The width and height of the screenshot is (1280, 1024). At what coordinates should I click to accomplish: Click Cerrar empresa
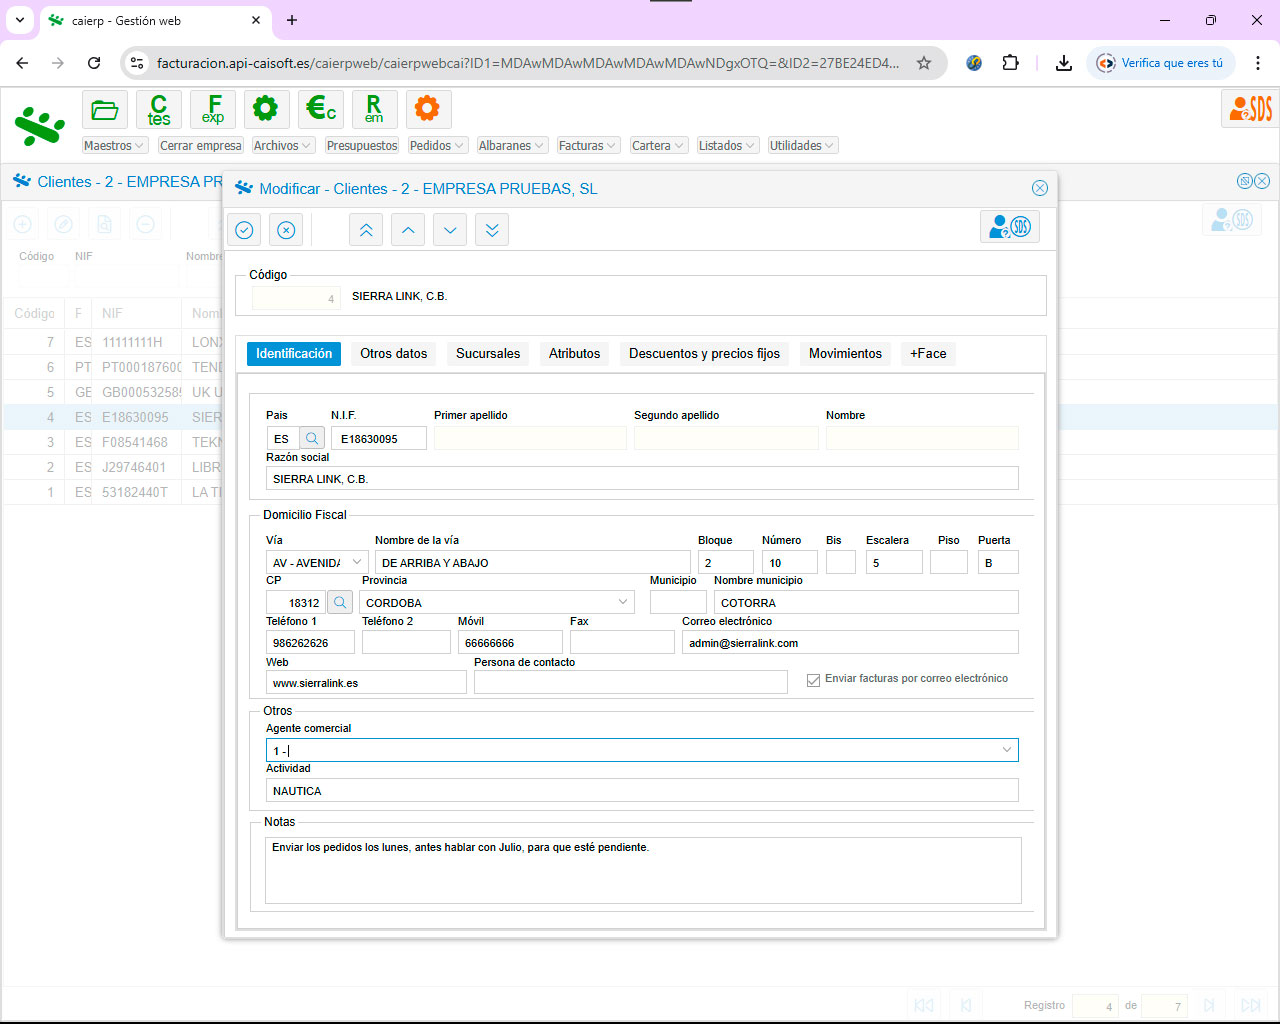point(201,145)
